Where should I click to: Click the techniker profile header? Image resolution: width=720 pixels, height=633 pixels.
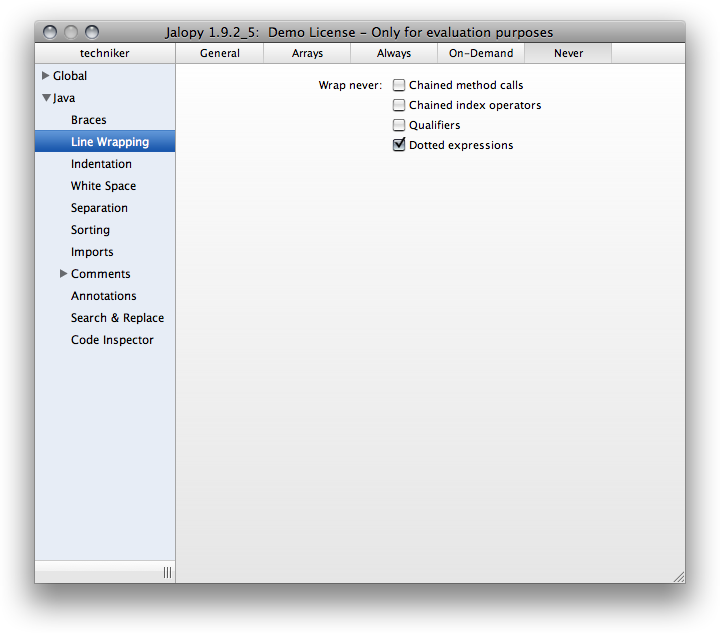[105, 53]
